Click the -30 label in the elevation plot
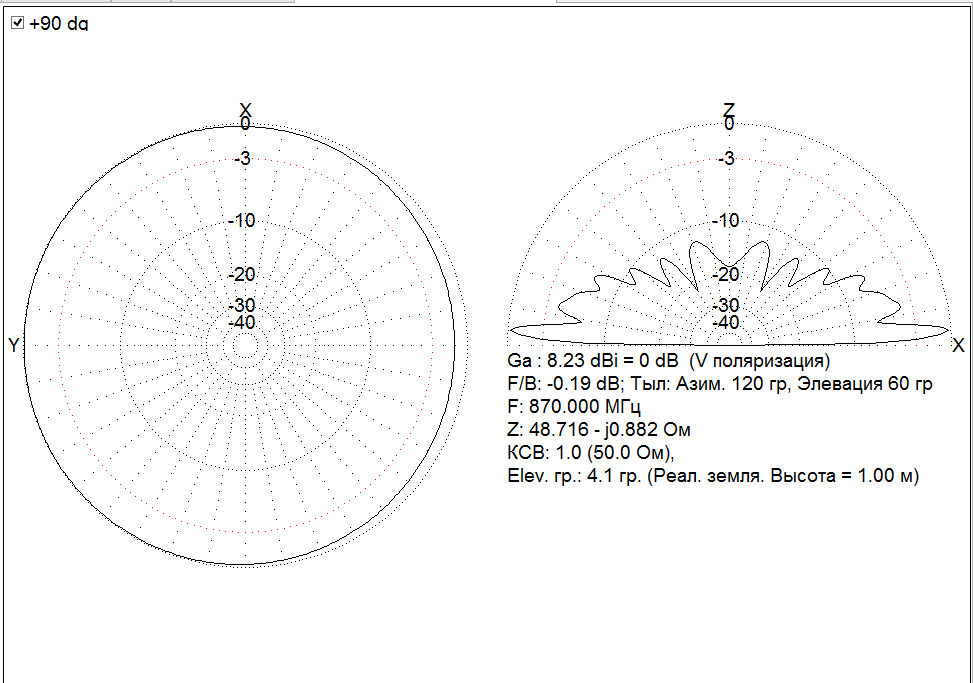 (x=725, y=305)
